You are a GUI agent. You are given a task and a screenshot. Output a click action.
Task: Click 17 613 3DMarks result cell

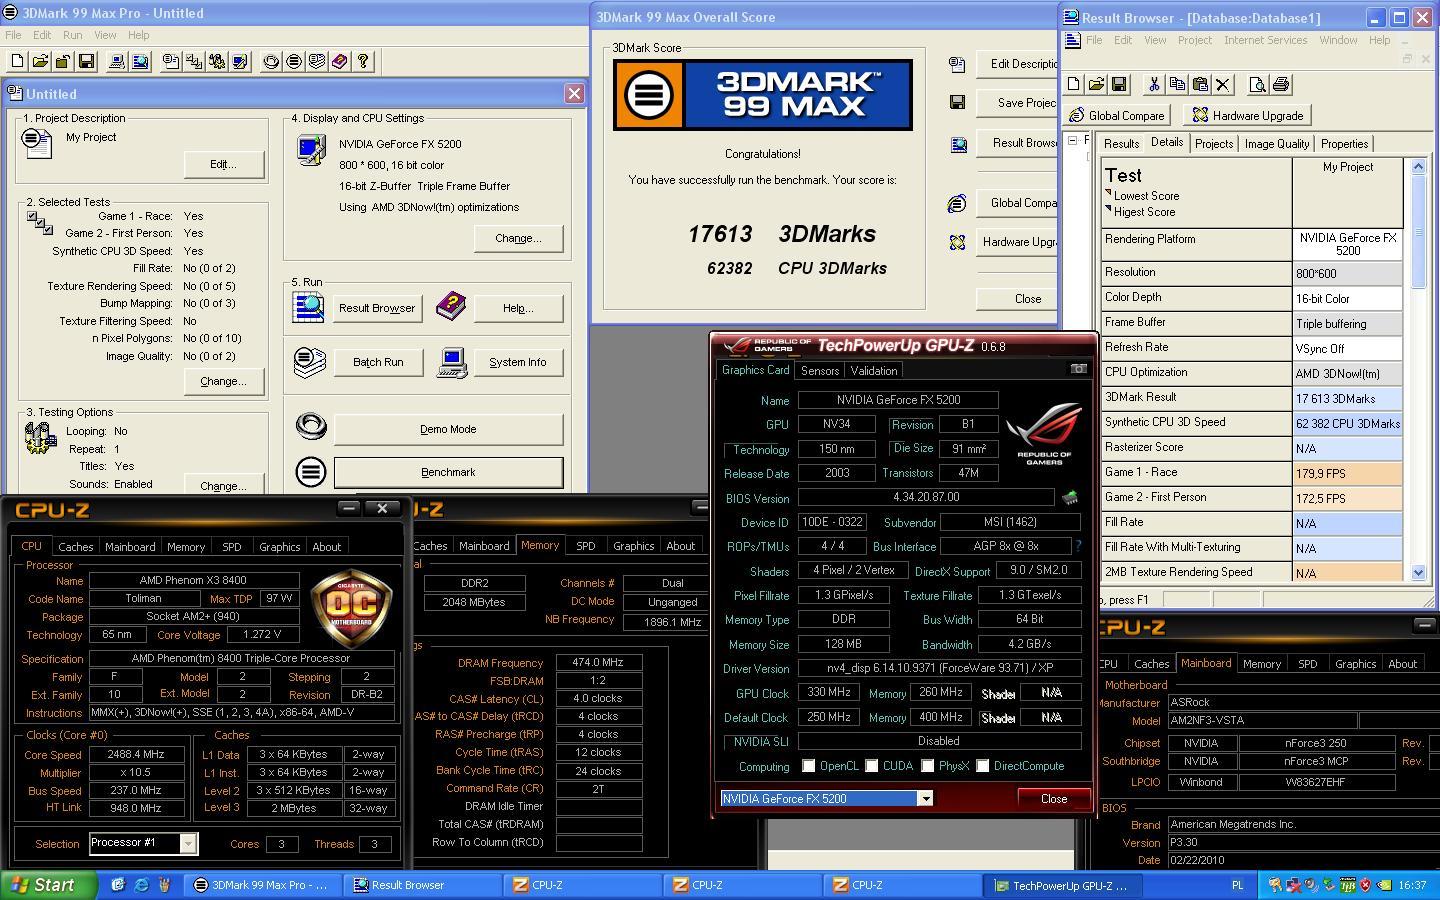1347,398
